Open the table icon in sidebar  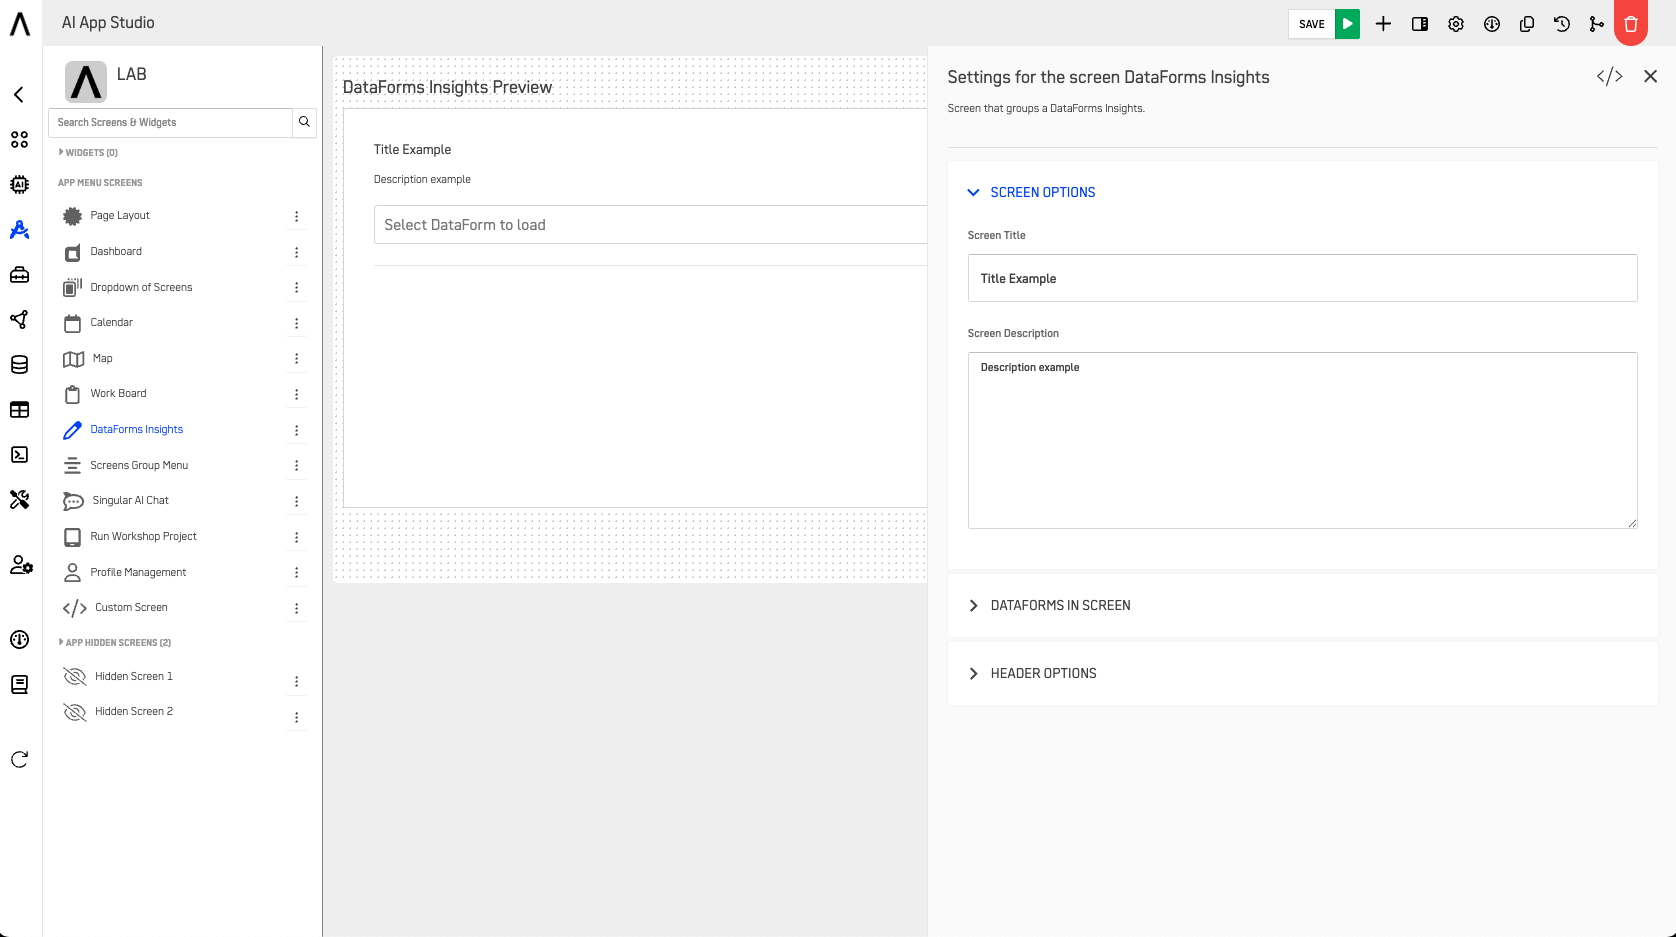click(x=19, y=410)
